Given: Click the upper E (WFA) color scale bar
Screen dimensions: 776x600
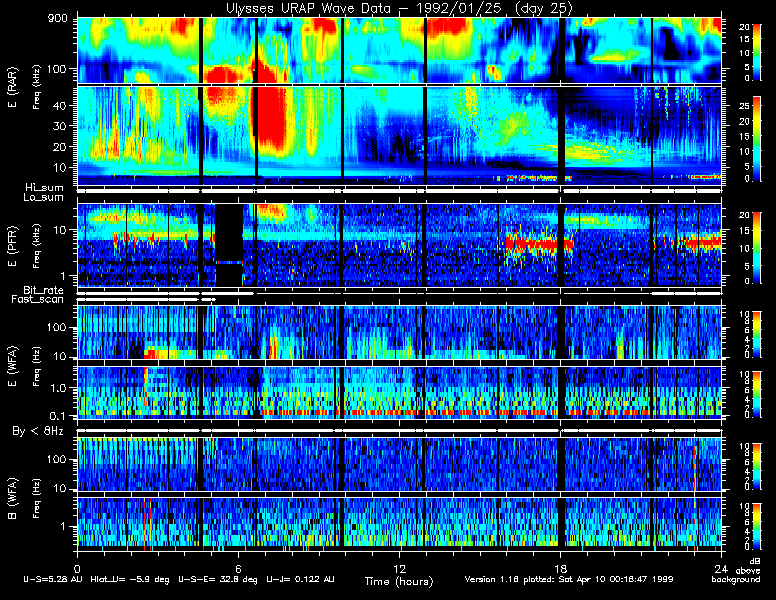Looking at the screenshot, I should coord(757,335).
